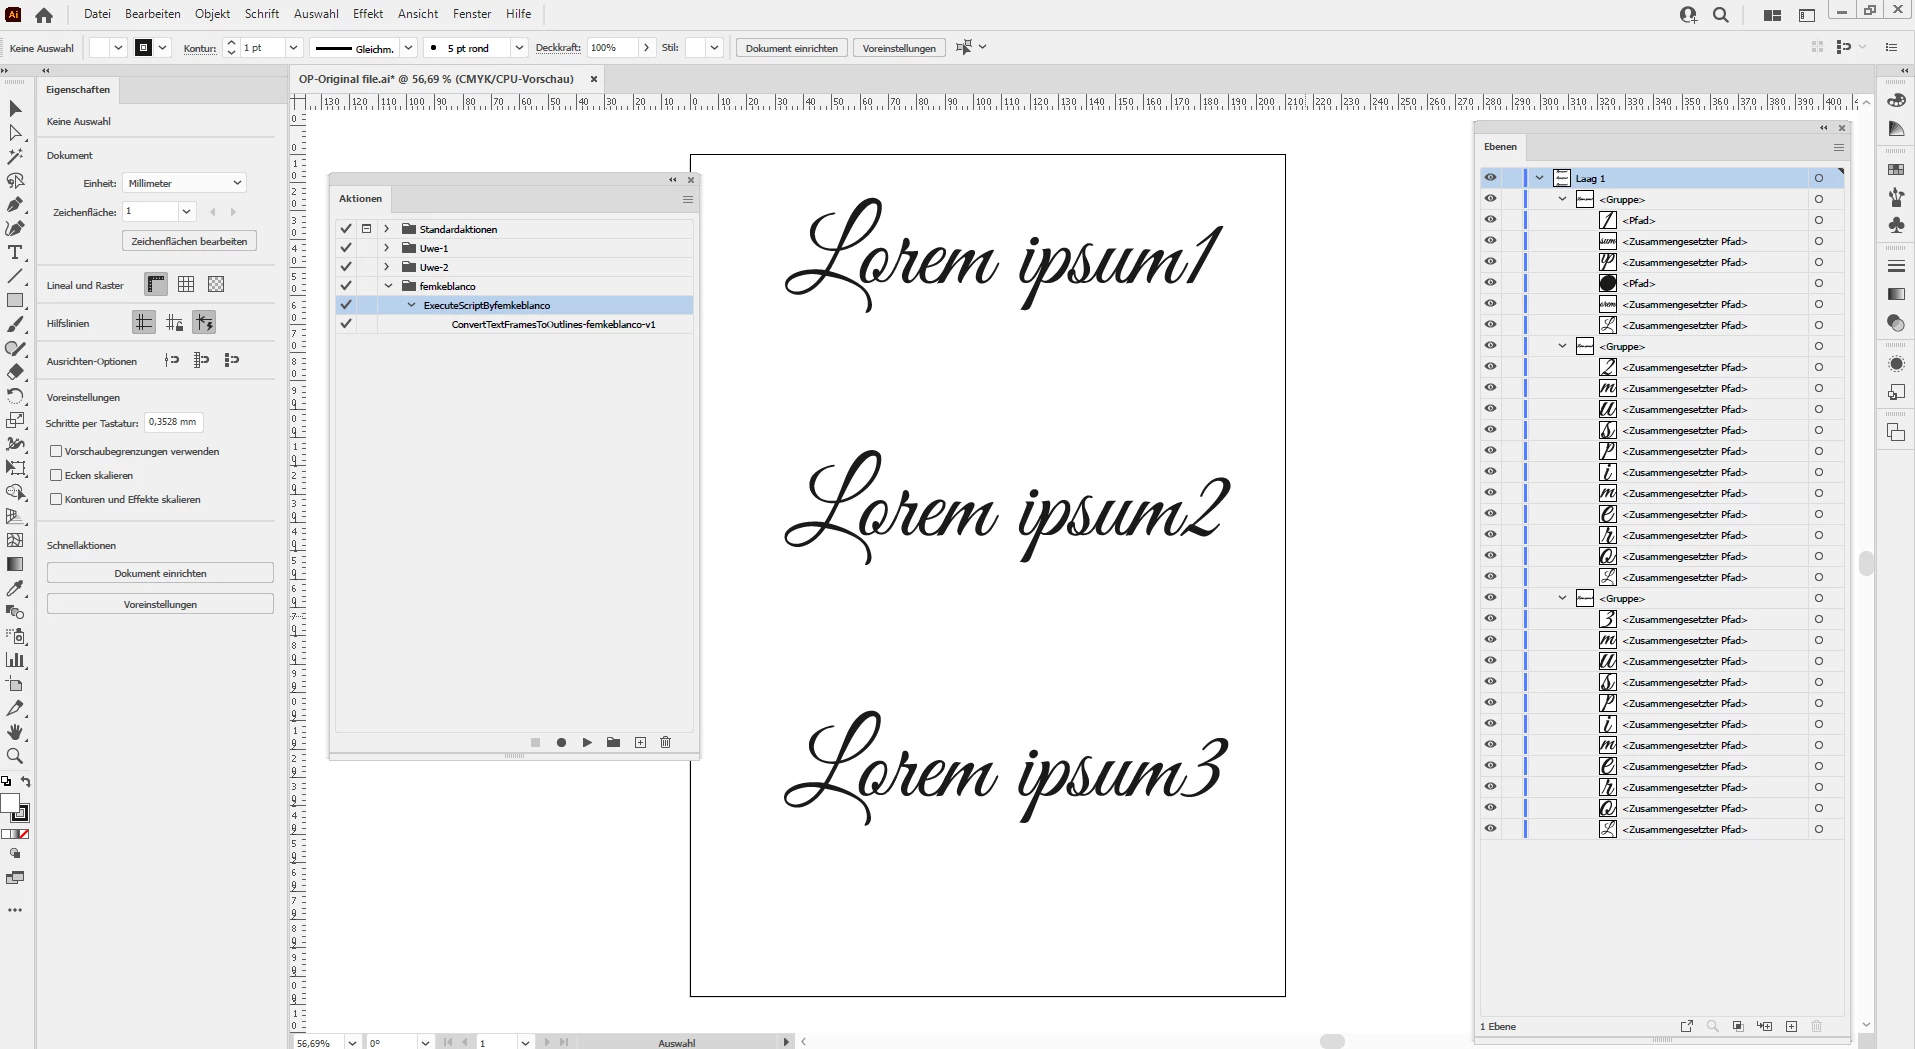Open the Ebenen panel menu
Image resolution: width=1915 pixels, height=1049 pixels.
(1838, 147)
